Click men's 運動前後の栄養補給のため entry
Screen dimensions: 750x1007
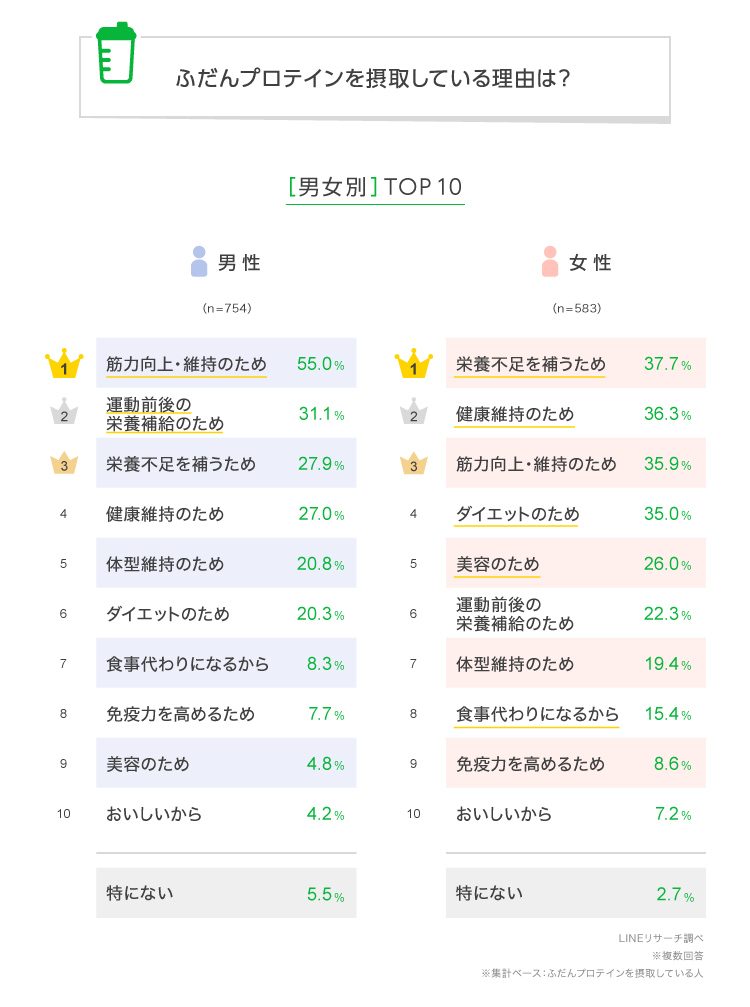(x=165, y=414)
